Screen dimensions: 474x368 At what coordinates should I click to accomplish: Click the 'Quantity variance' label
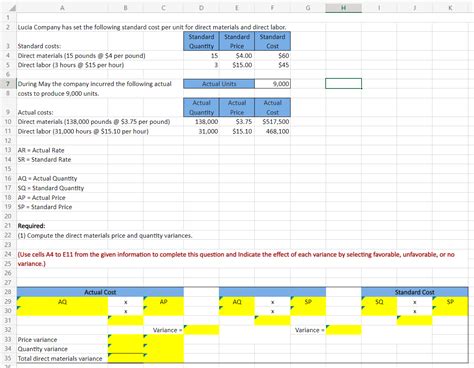pyautogui.click(x=42, y=349)
